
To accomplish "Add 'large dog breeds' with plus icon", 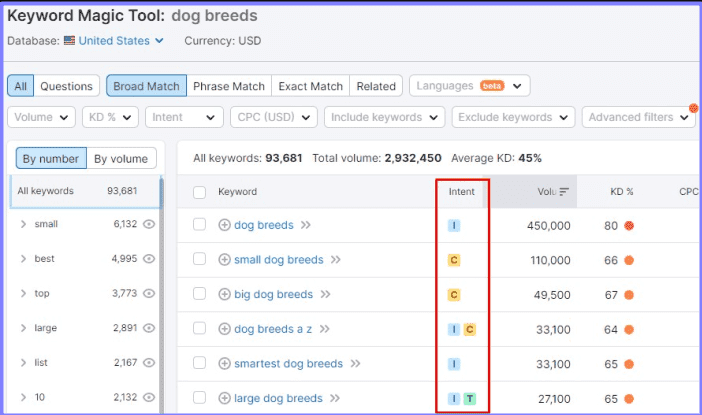I will (x=224, y=398).
